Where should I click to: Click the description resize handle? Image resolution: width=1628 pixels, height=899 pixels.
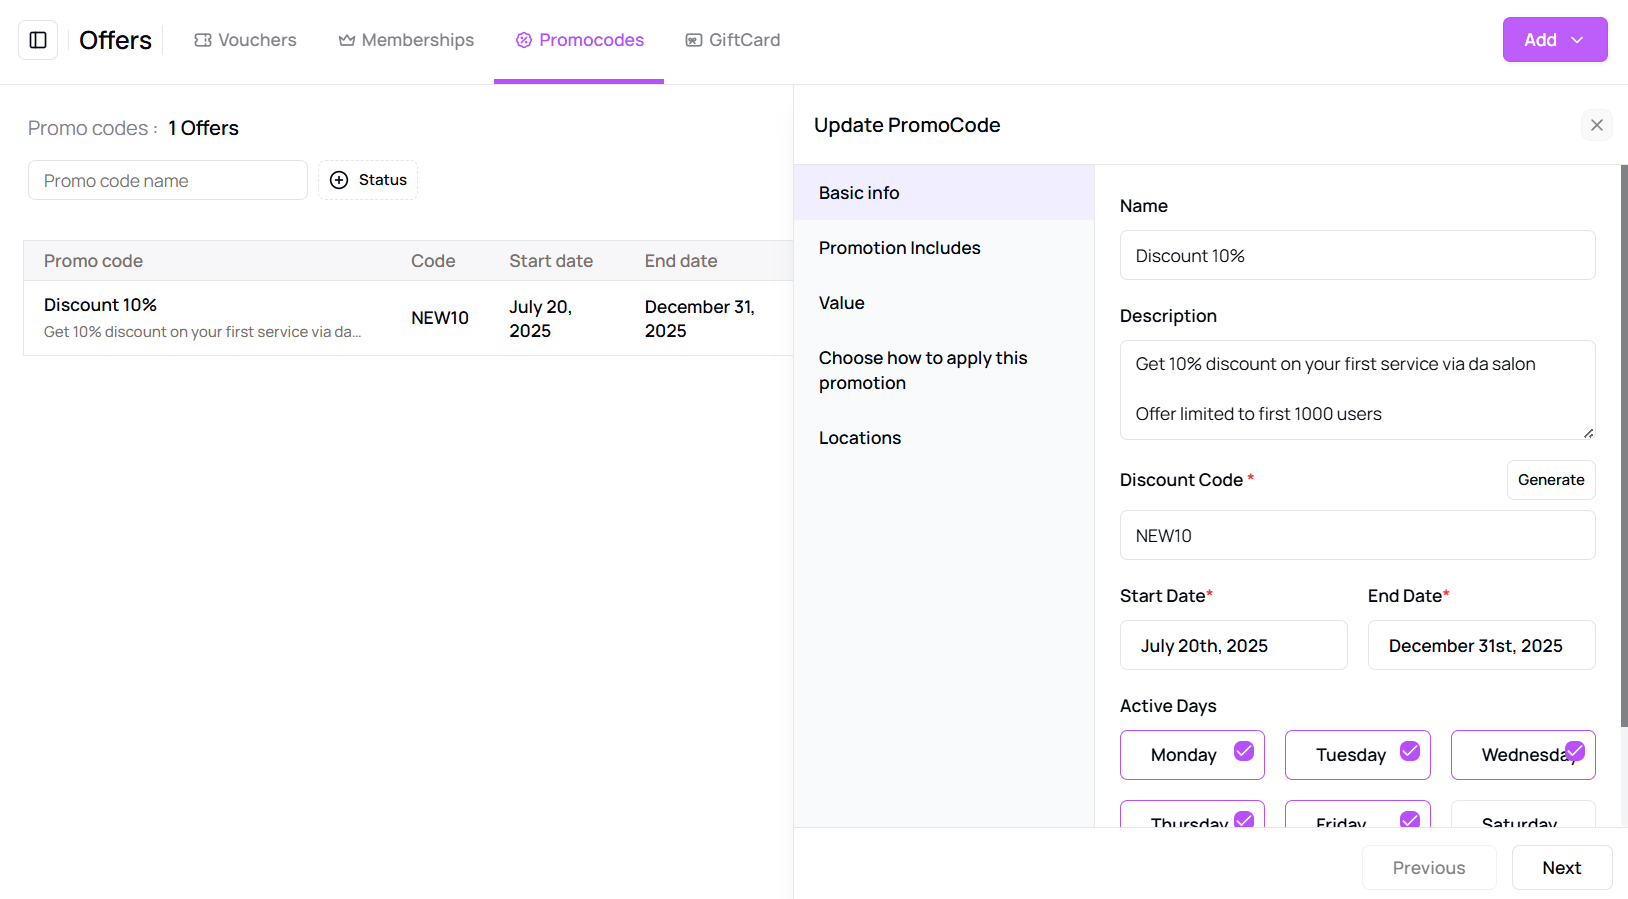click(x=1588, y=432)
